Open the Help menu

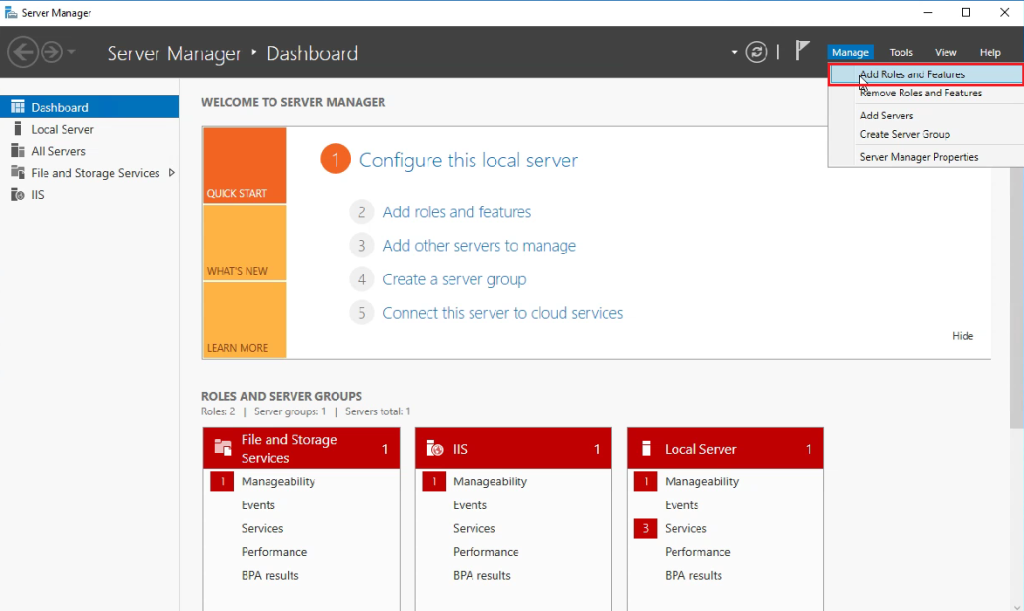point(989,52)
